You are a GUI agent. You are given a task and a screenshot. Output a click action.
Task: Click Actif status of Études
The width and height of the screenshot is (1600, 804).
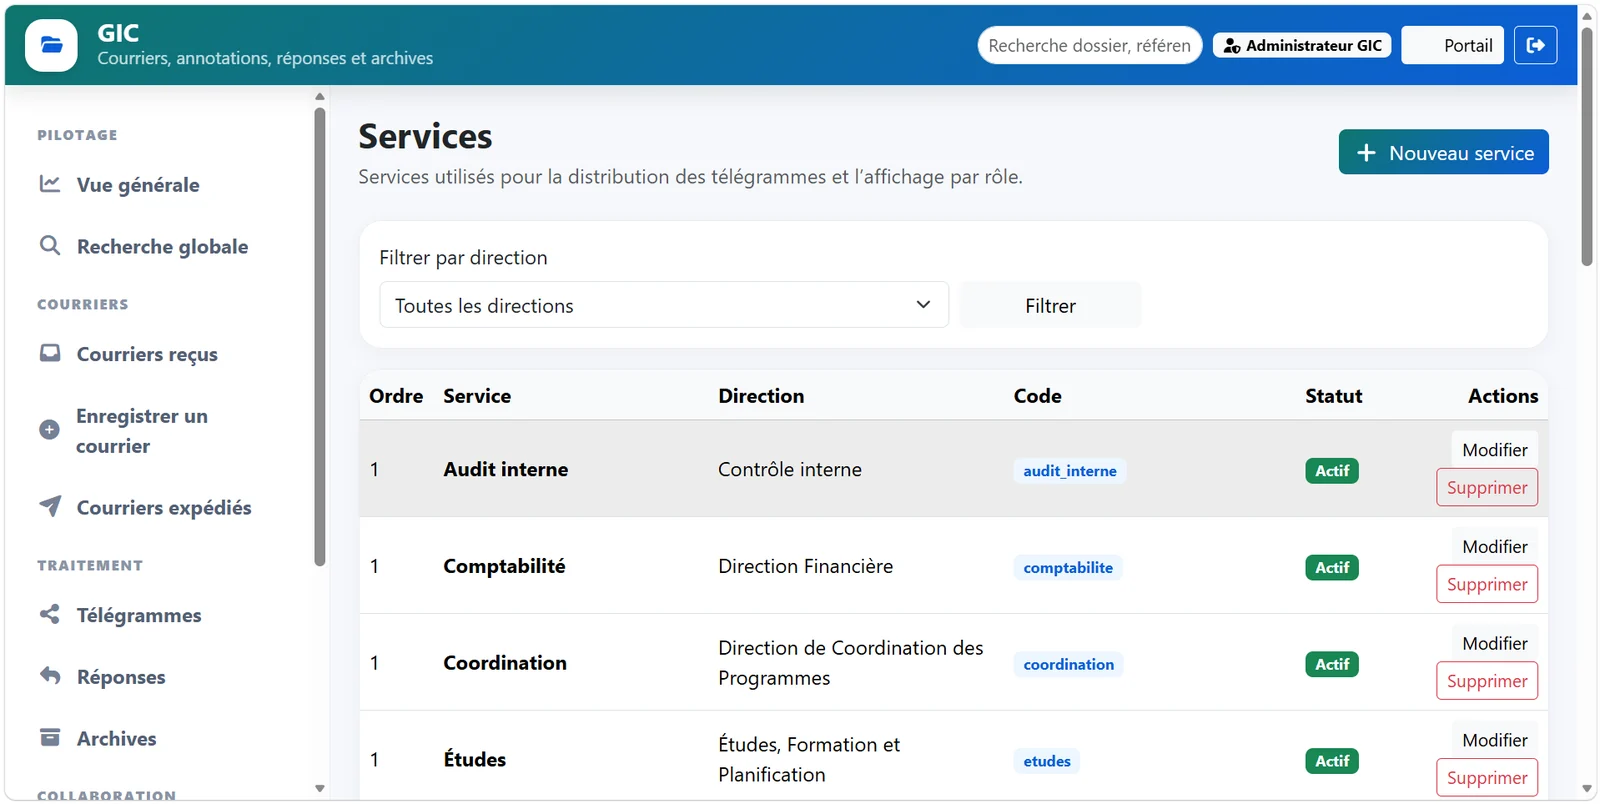1331,762
